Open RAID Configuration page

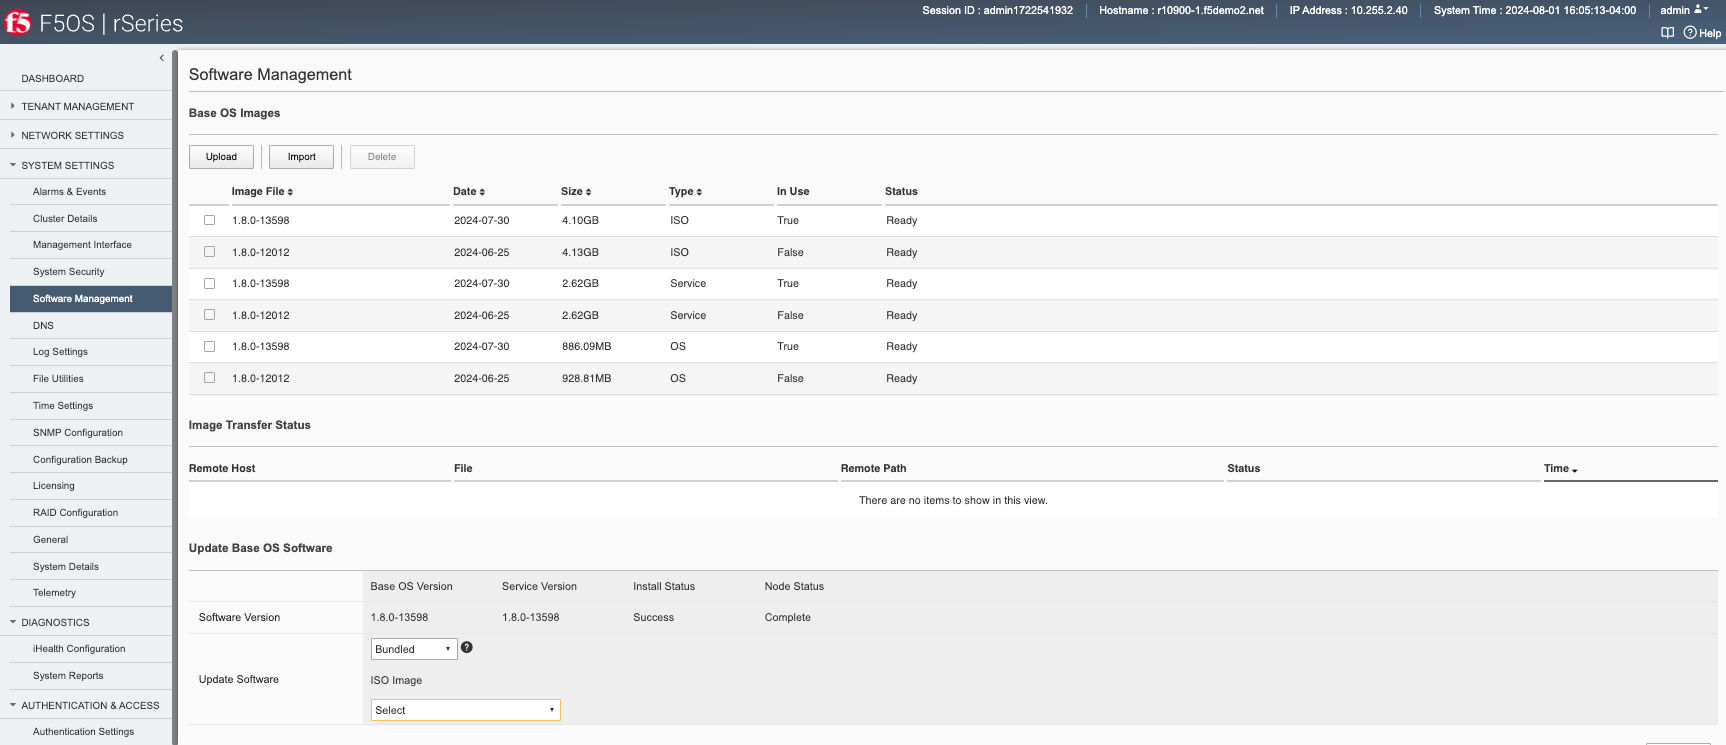pyautogui.click(x=75, y=512)
